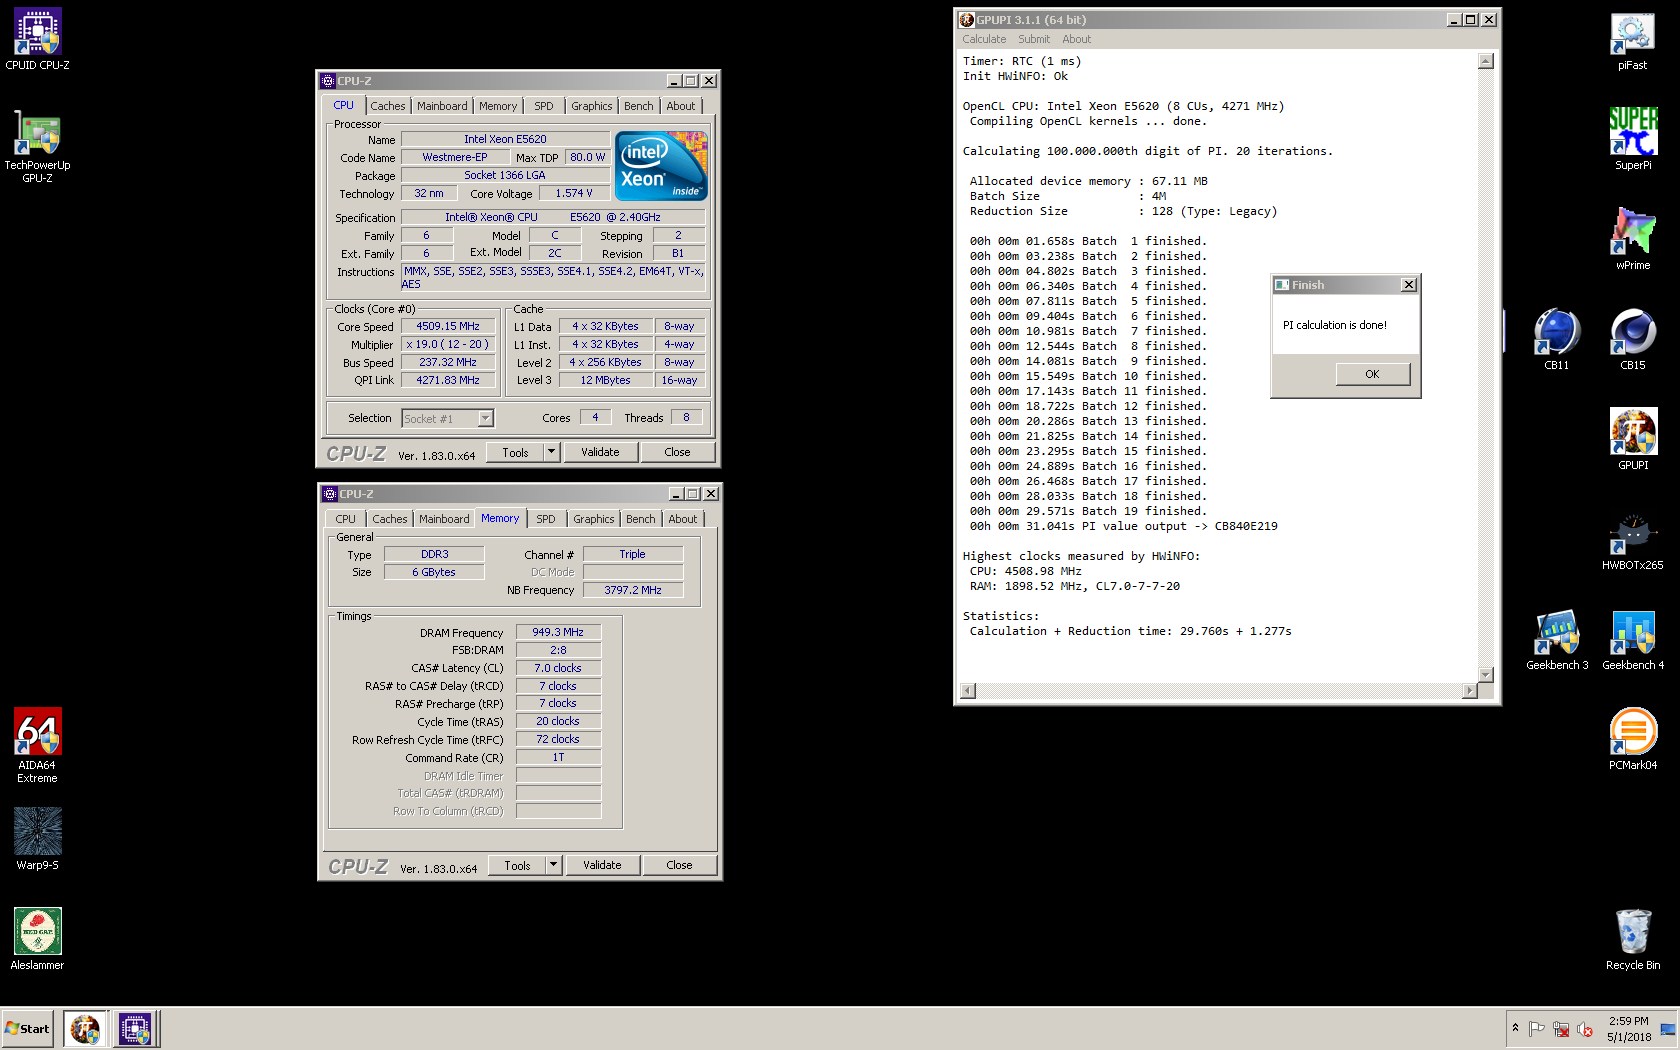Launch Geekbench 3 from desktop
Viewport: 1680px width, 1050px height.
[1556, 640]
